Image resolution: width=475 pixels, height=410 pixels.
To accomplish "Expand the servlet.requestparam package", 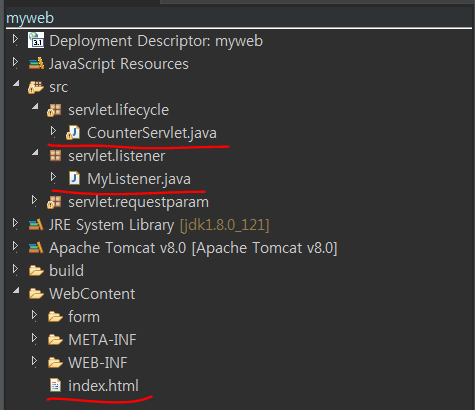I will (34, 200).
